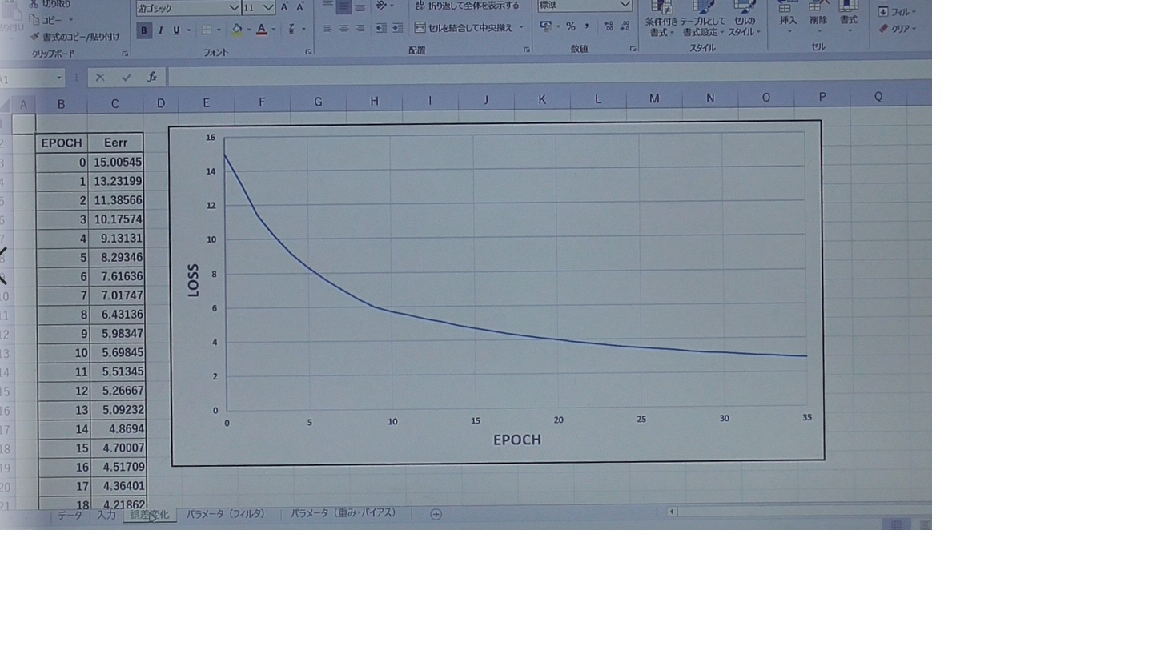This screenshot has height=662, width=1164.
Task: Open the font size dropdown
Action: (268, 7)
